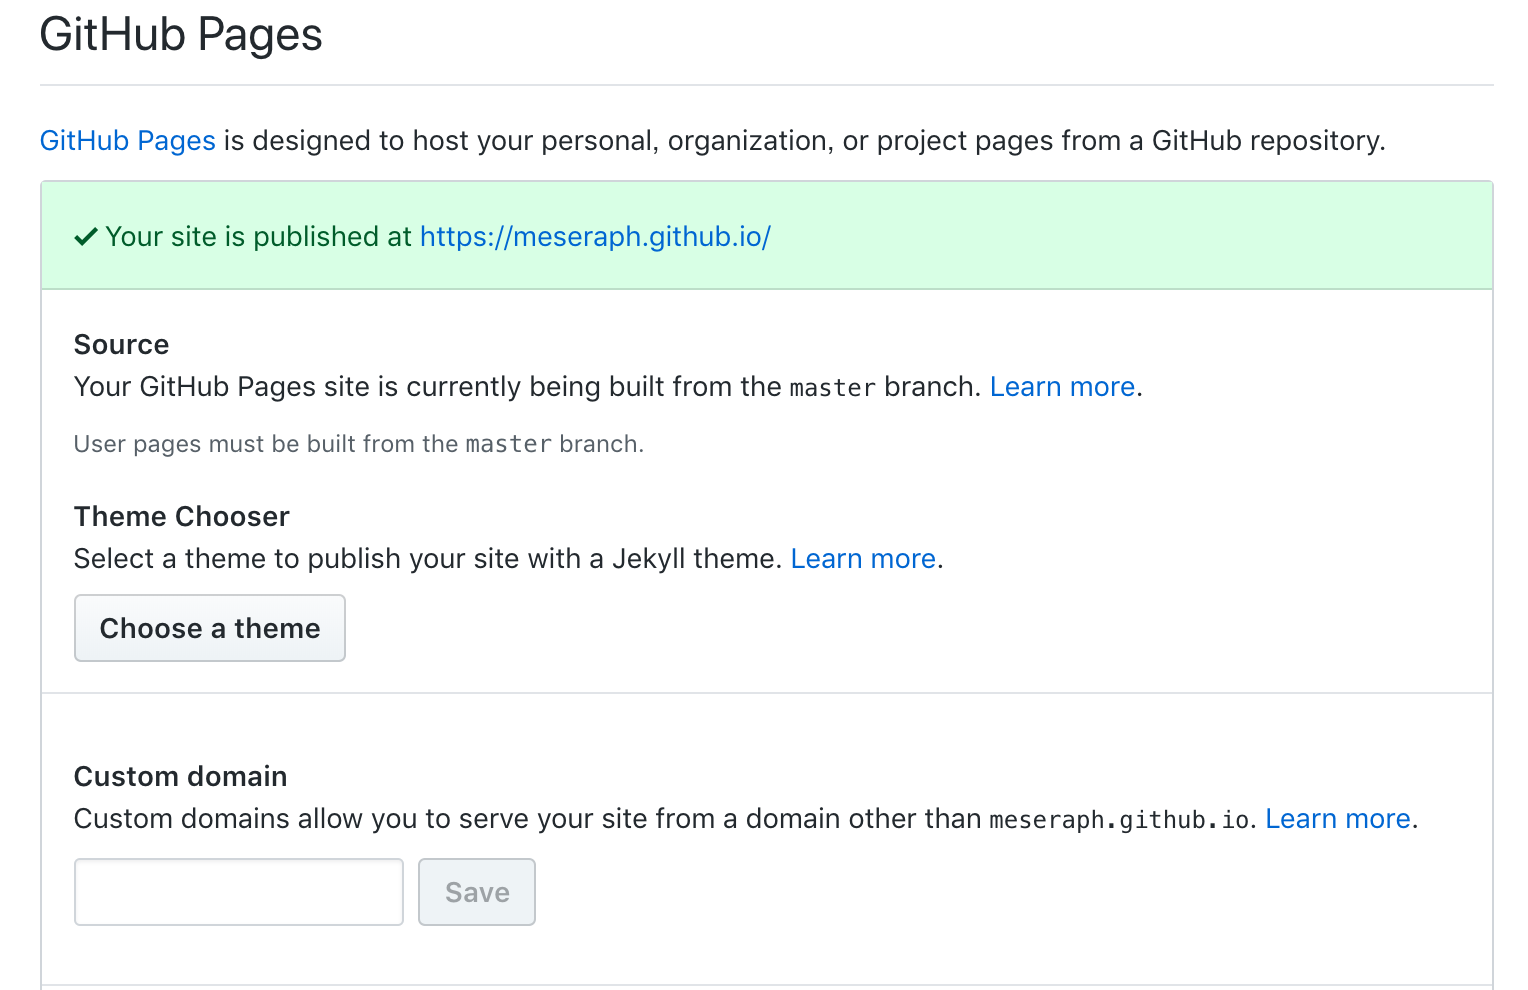Click the user pages hint text
The image size is (1528, 990).
(x=358, y=443)
